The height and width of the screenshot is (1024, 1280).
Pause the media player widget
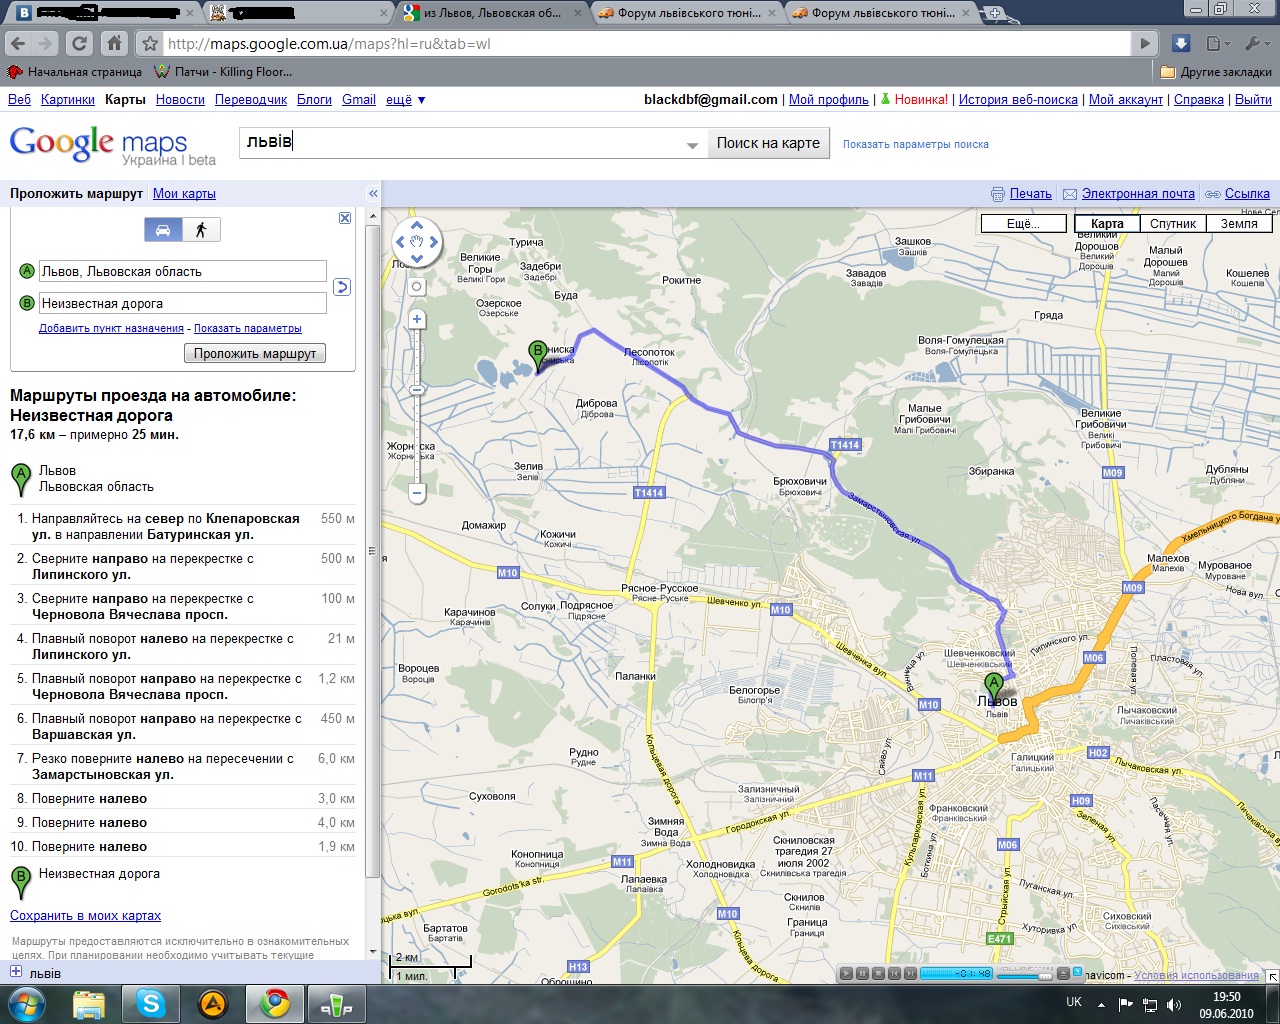click(x=862, y=973)
